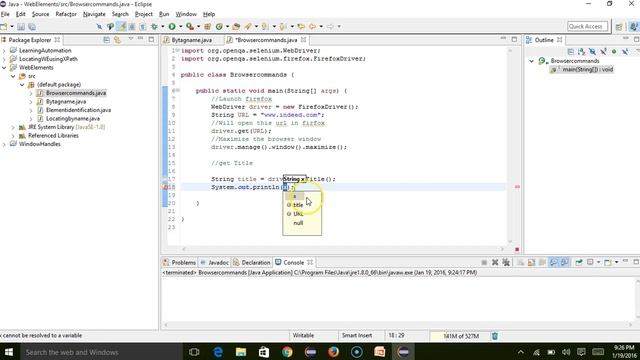Click the Open Perspective icon
Viewport: 640px width, 360px height.
[x=619, y=27]
